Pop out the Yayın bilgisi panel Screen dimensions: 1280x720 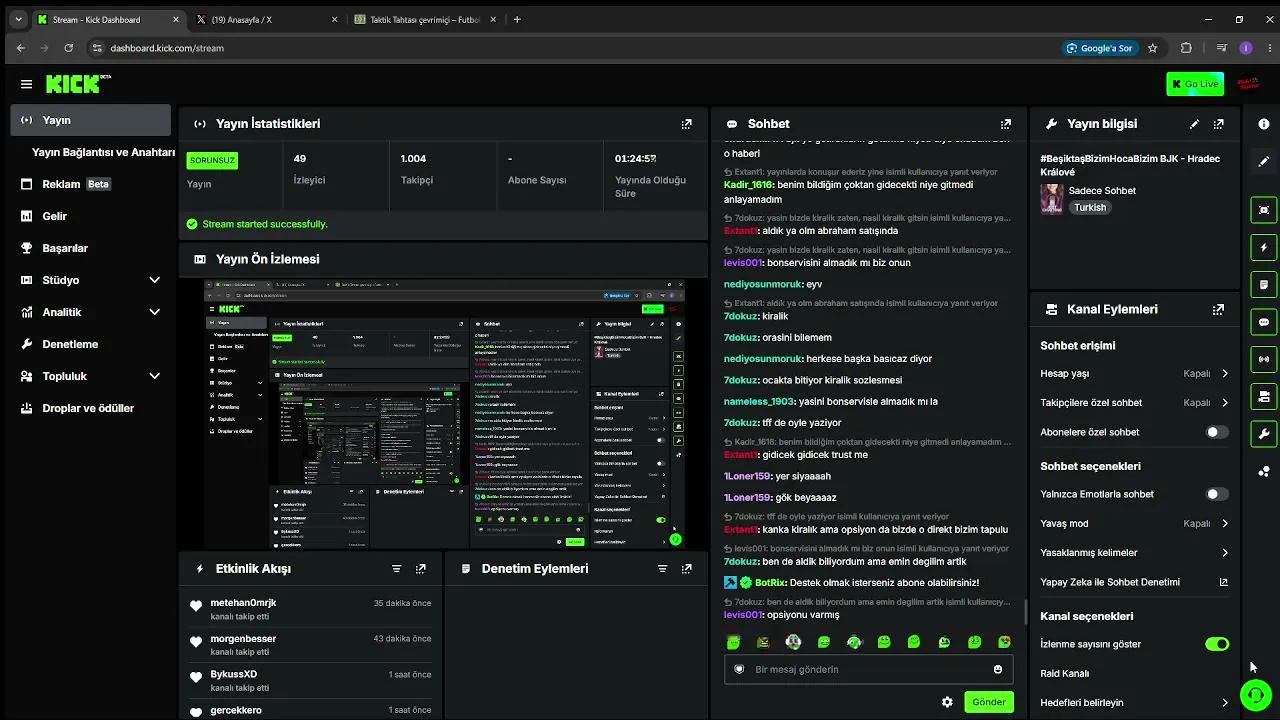click(x=1218, y=124)
